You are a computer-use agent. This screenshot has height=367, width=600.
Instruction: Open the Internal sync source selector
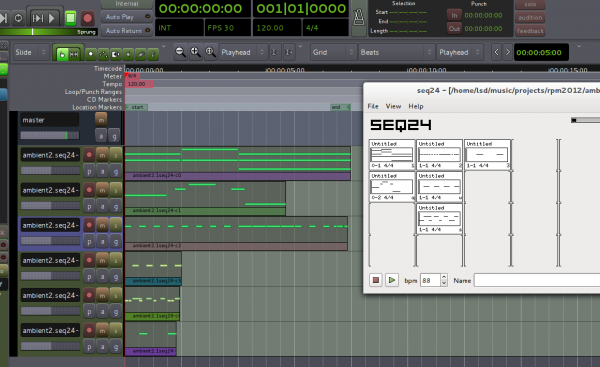coord(127,4)
